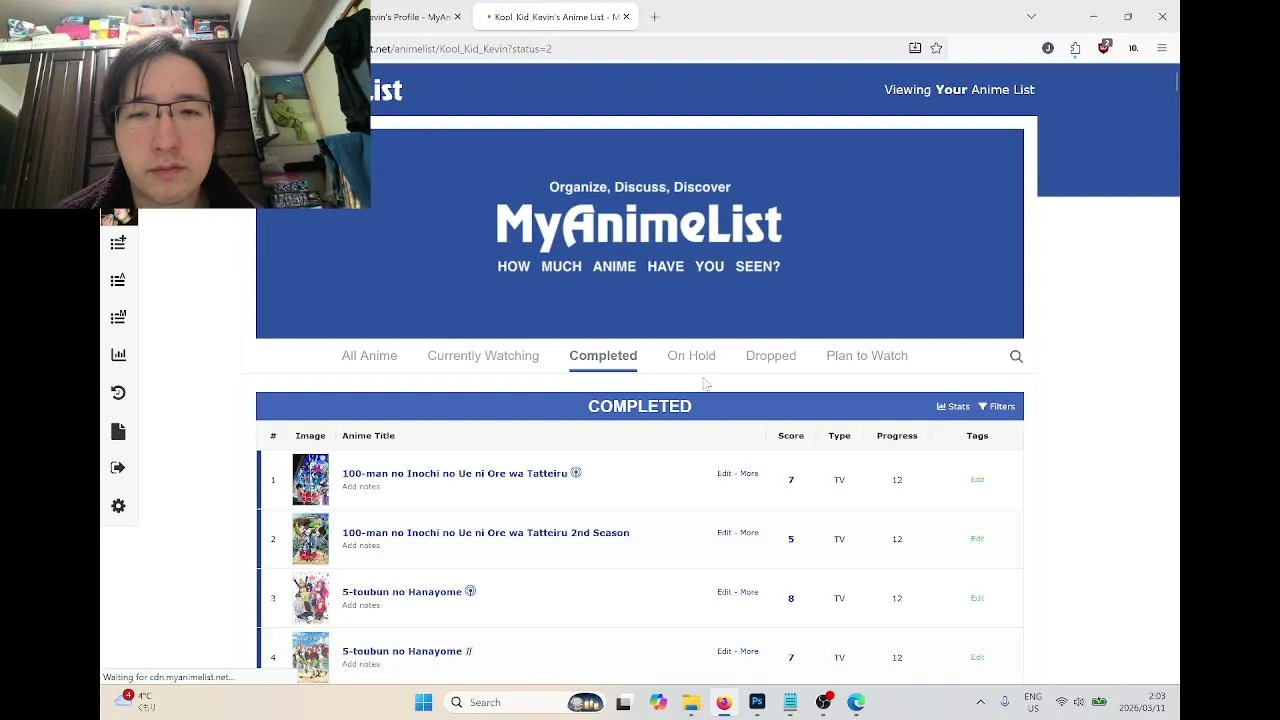The height and width of the screenshot is (720, 1280).
Task: Switch to the Plan to Watch tab
Action: pos(867,356)
